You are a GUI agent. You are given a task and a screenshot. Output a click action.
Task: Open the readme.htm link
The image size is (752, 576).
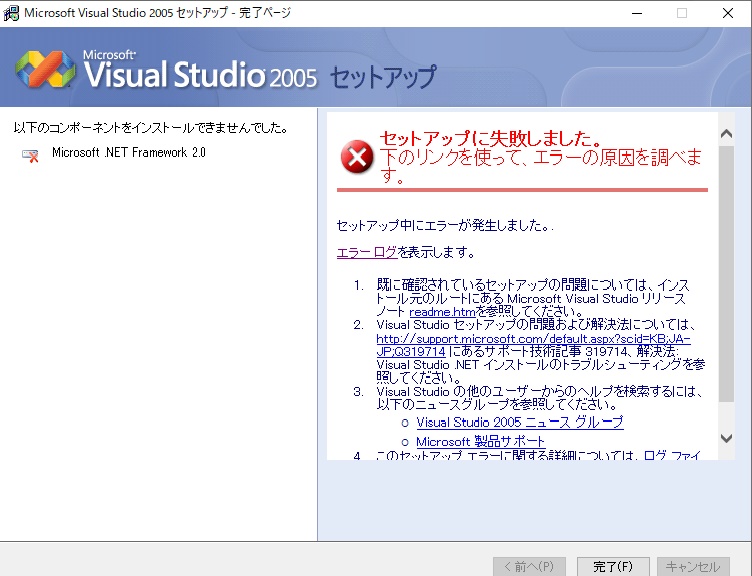click(x=442, y=312)
